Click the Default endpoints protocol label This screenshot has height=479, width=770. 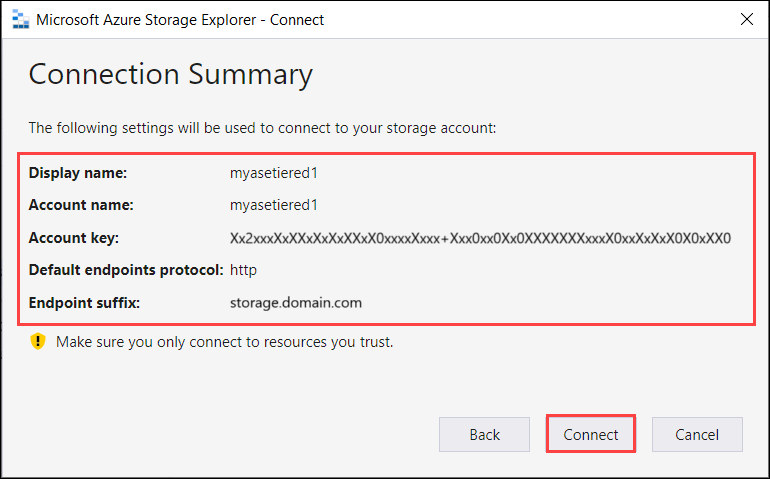[x=126, y=270]
